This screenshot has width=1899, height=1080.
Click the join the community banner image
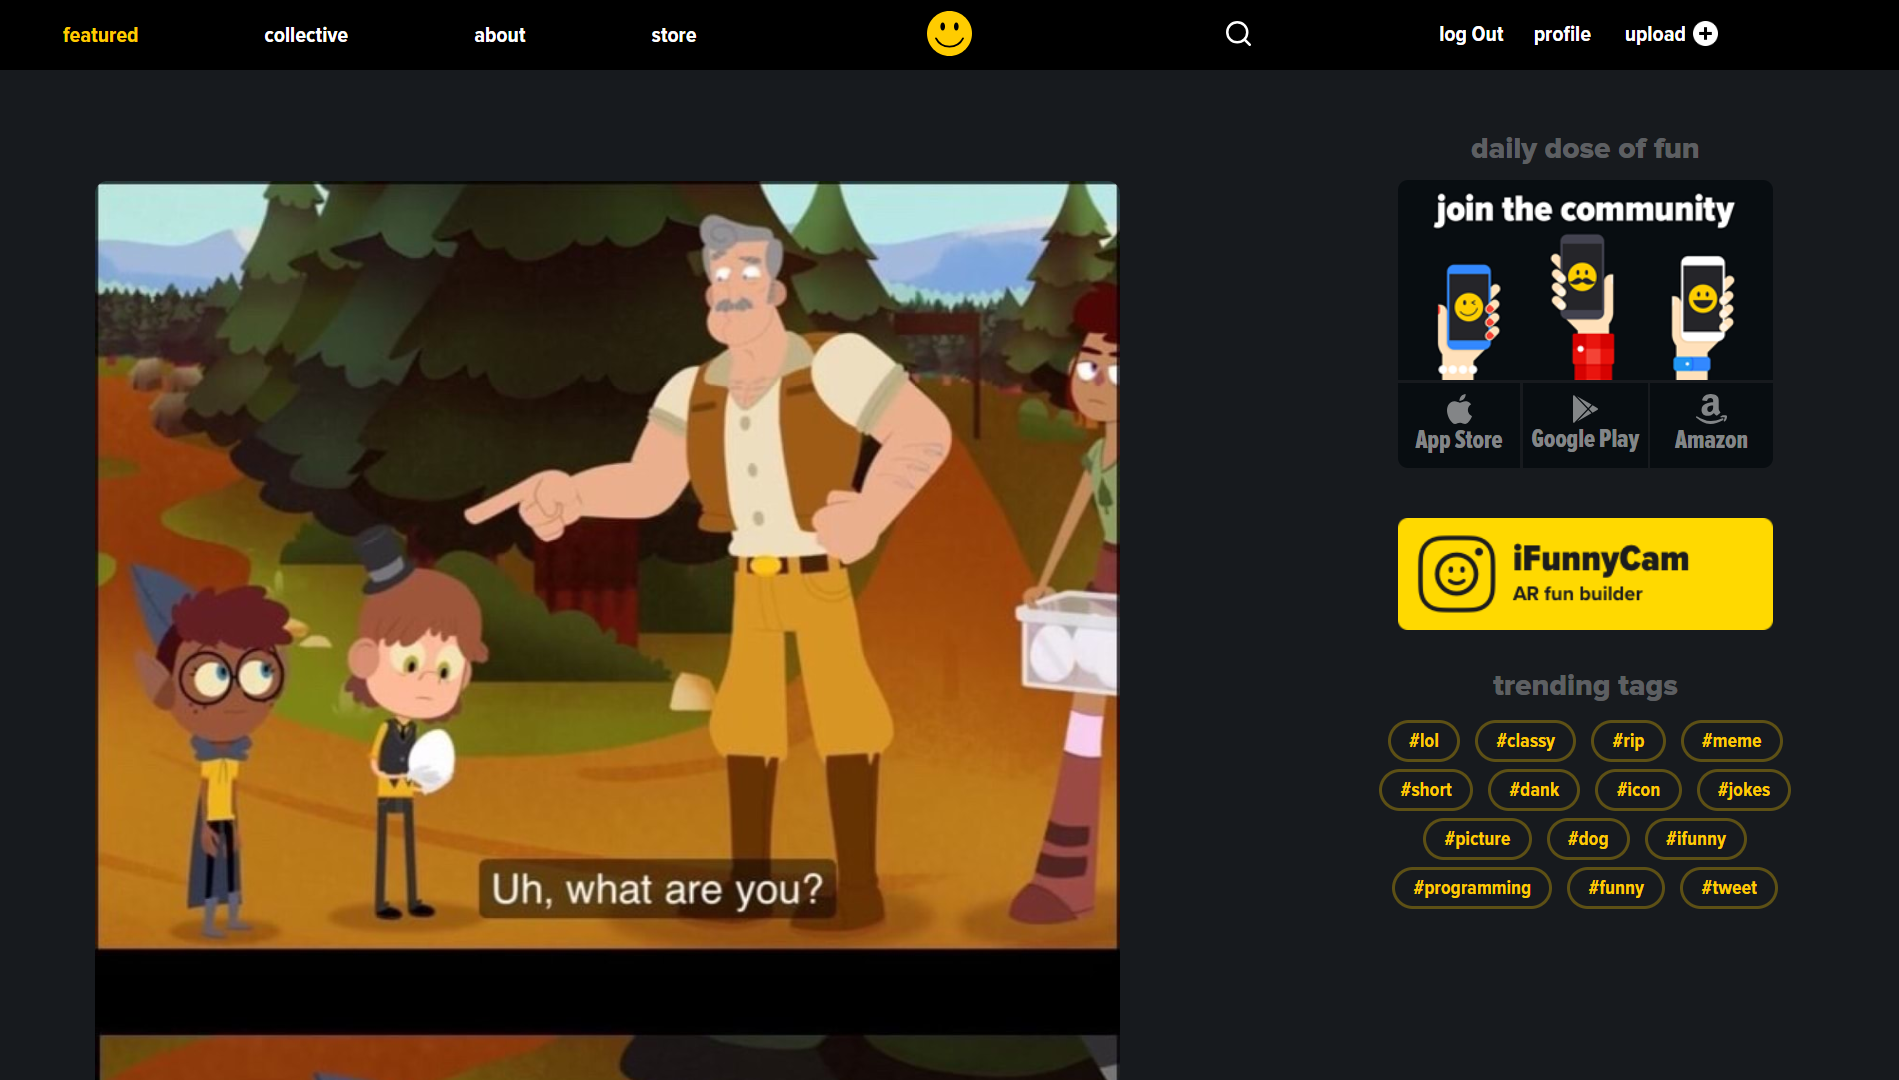(x=1585, y=281)
